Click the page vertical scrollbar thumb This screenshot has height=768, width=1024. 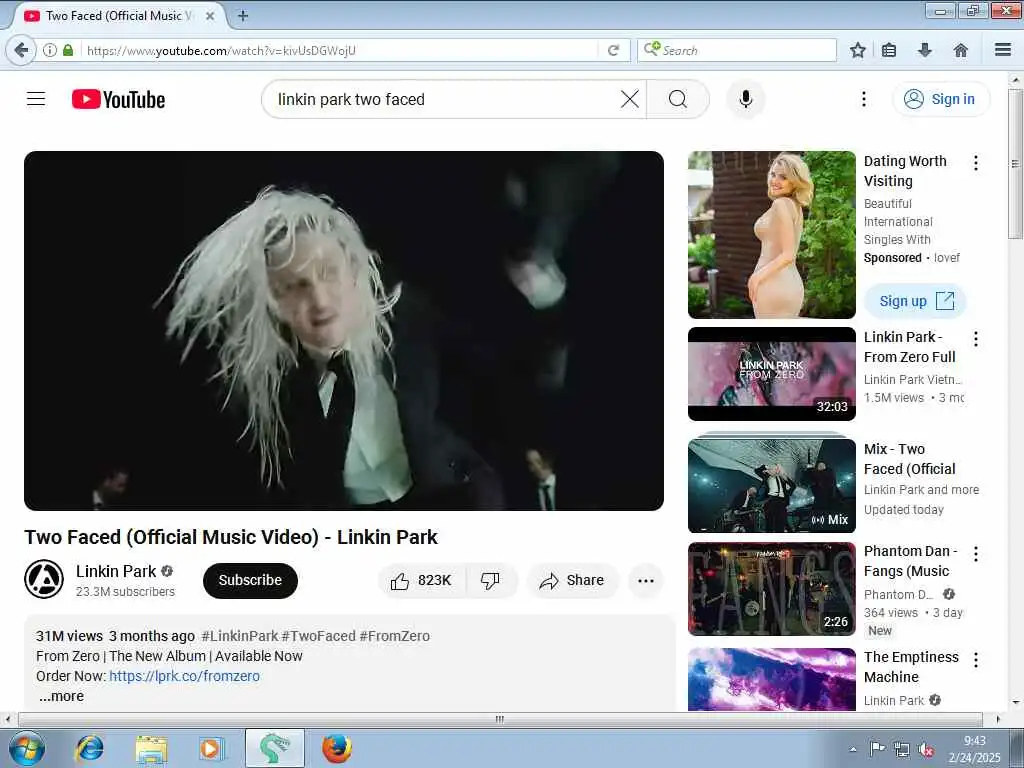(x=1015, y=163)
